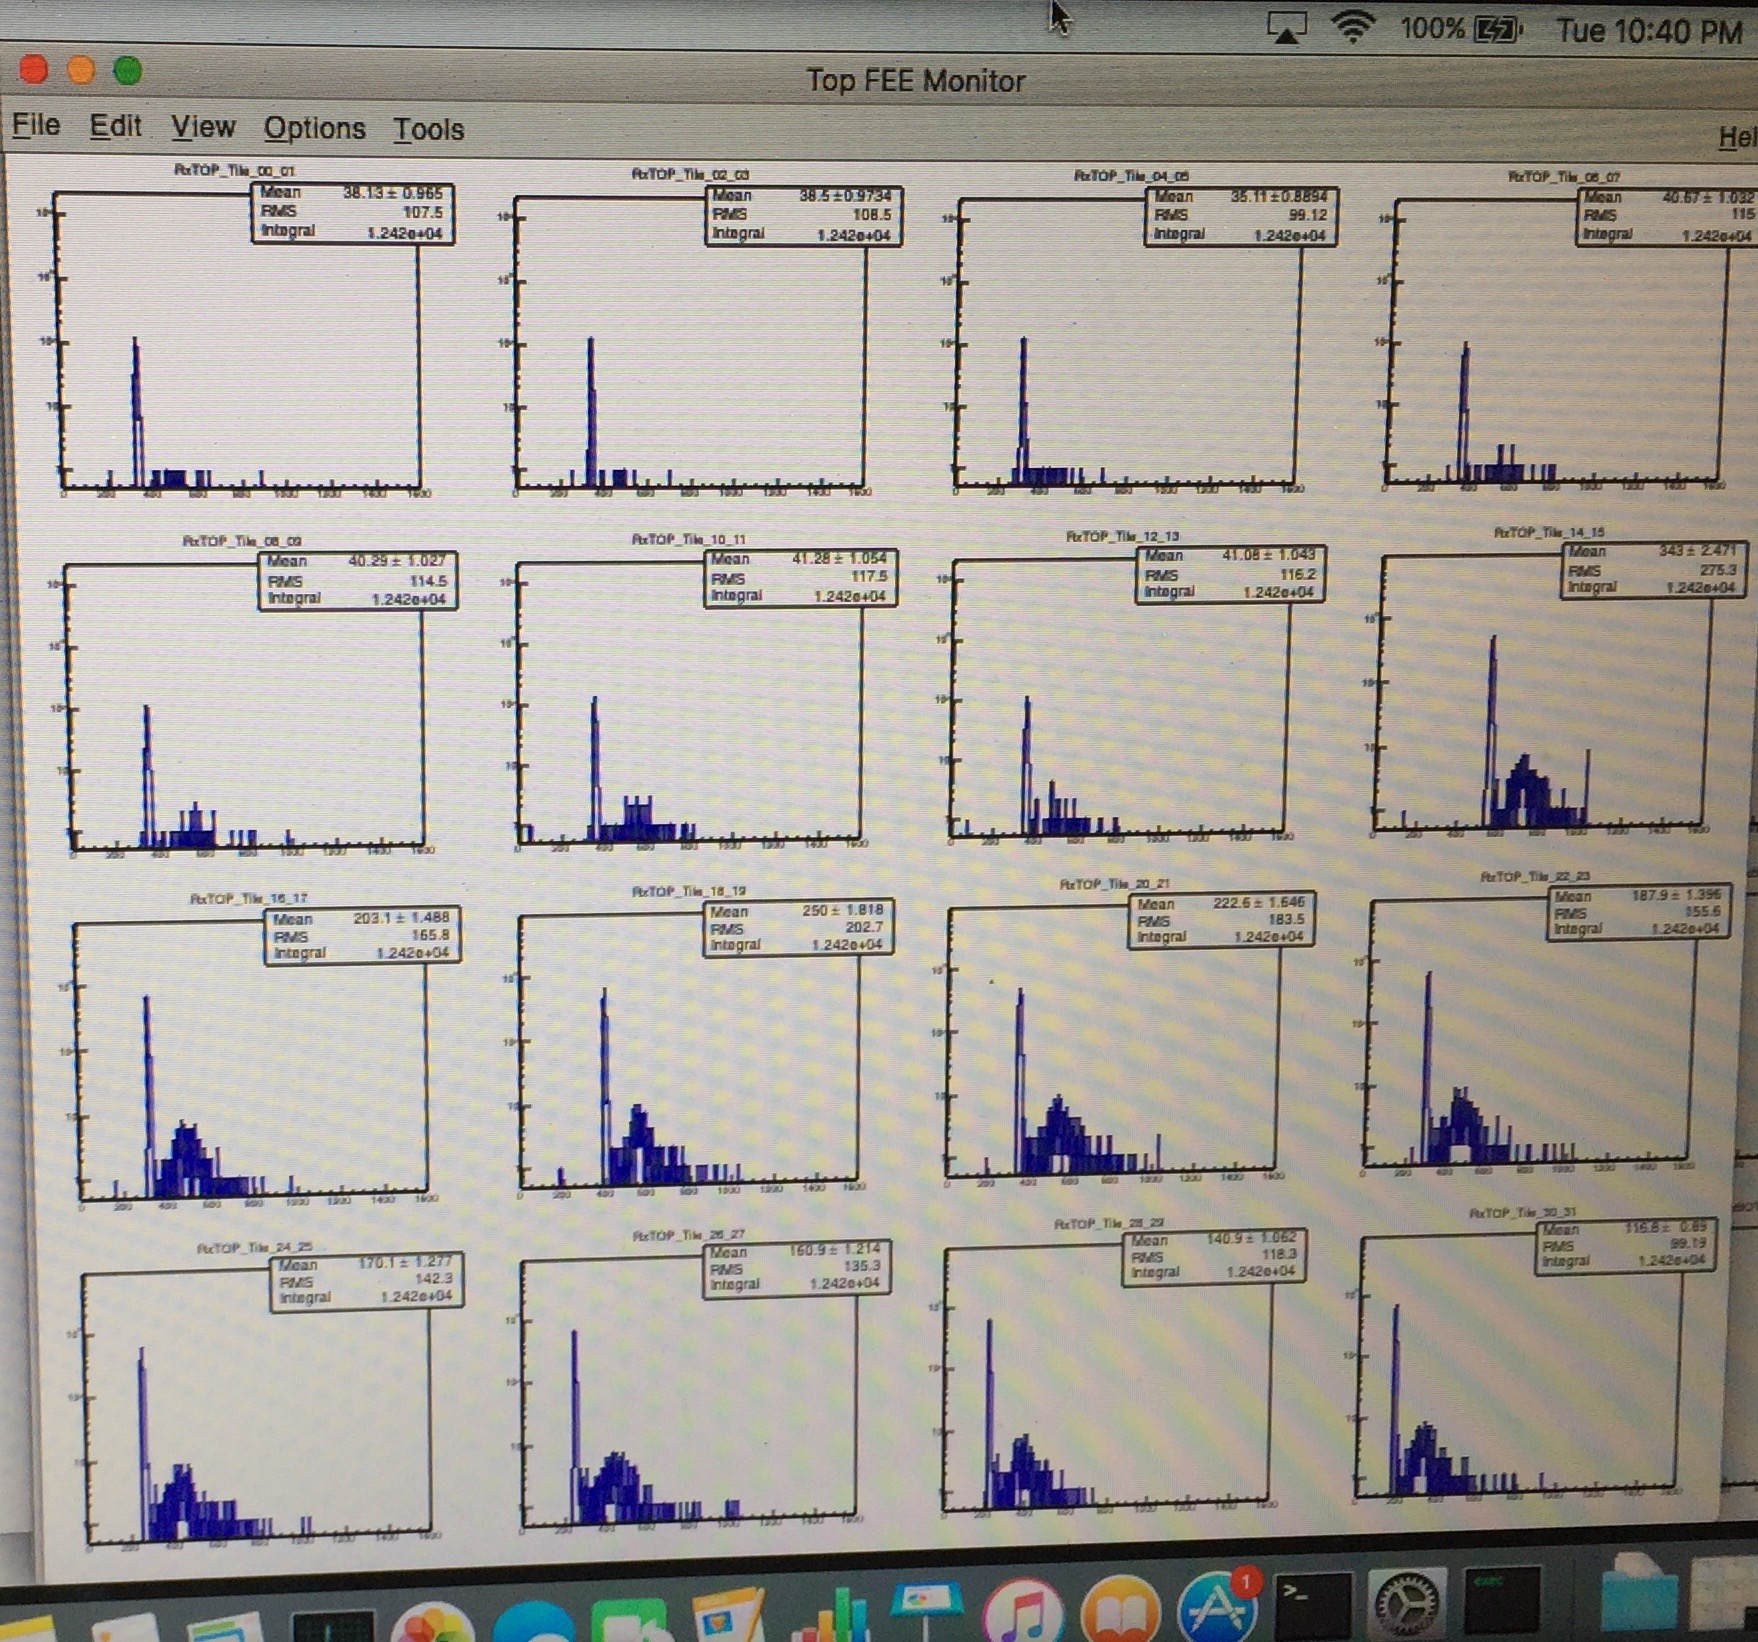Open the App Store with badge in dock
Viewport: 1758px width, 1642px height.
(x=1216, y=1606)
